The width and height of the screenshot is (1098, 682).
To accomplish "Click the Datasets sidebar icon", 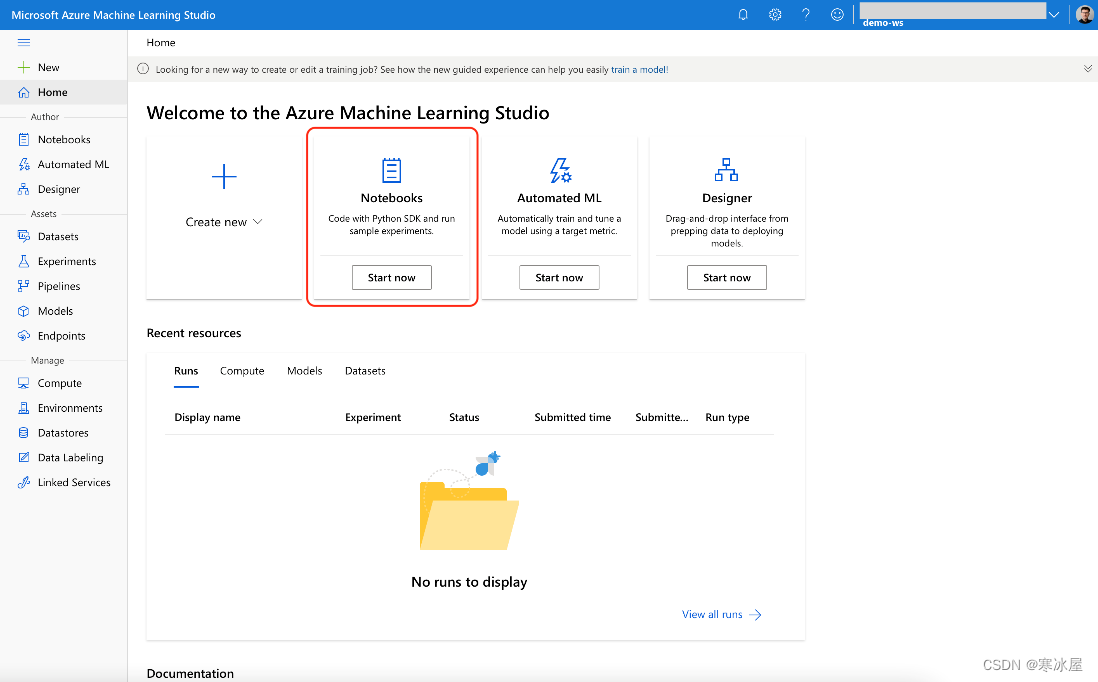I will (24, 237).
